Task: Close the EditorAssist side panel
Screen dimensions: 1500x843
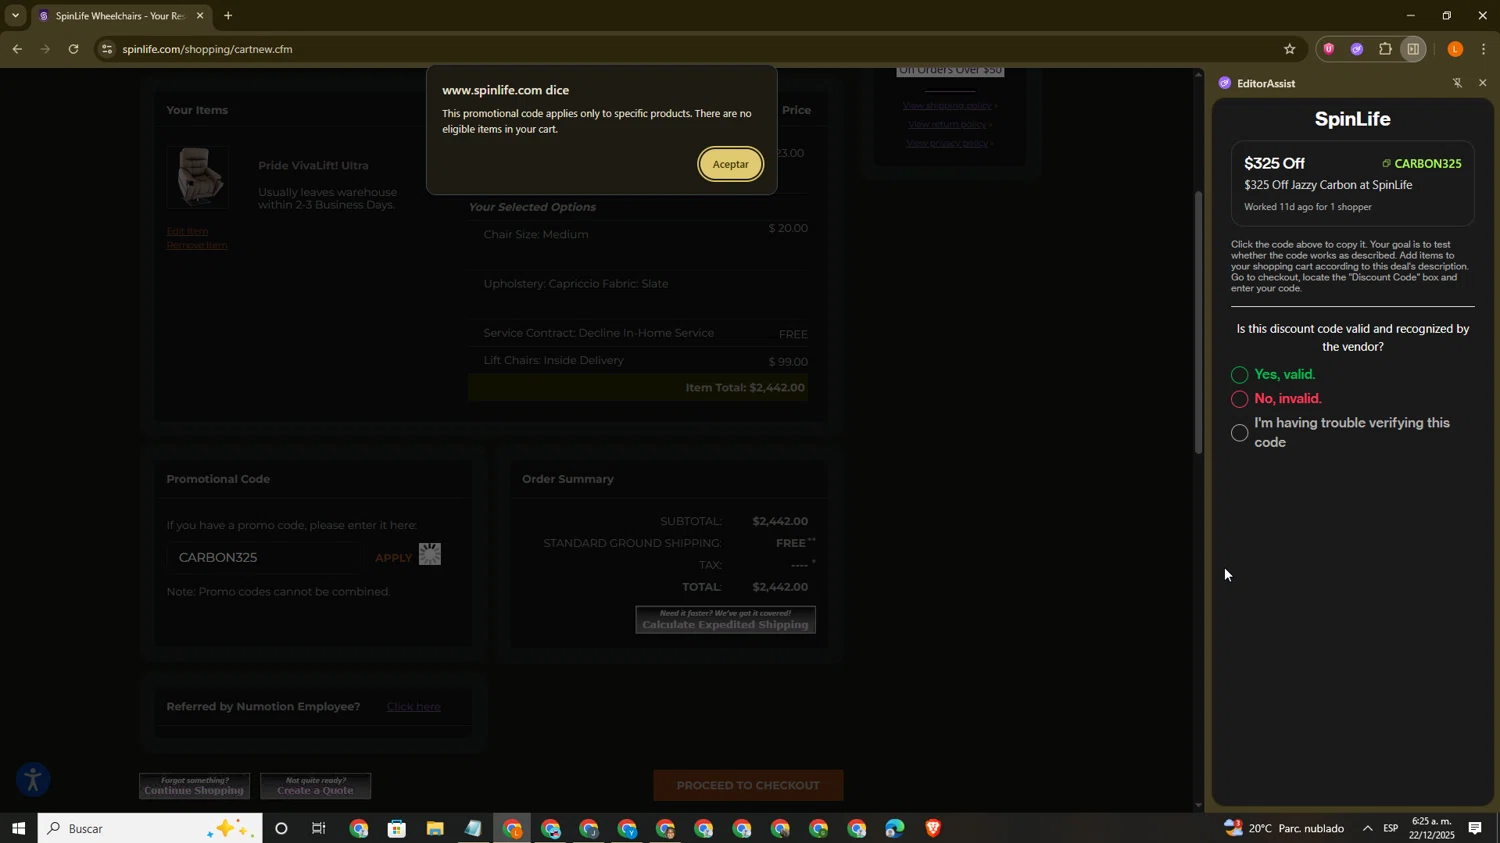Action: [1482, 83]
